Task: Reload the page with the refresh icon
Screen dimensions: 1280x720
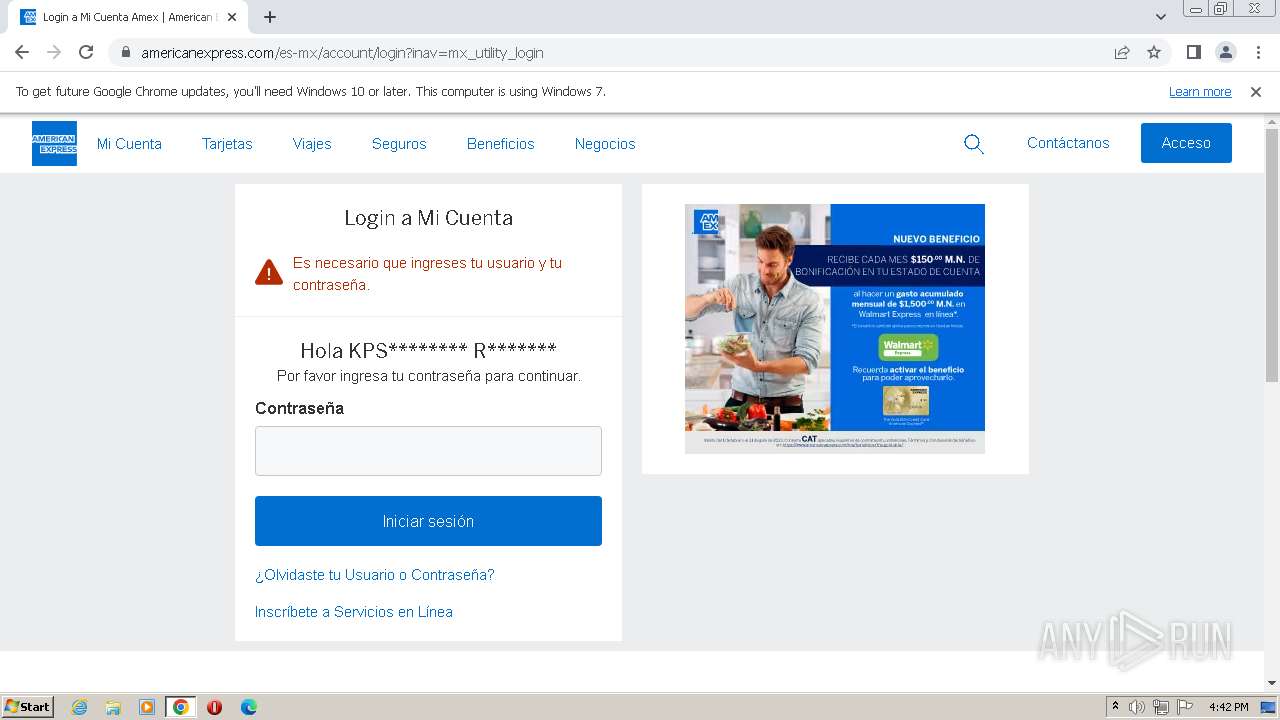Action: 86,52
